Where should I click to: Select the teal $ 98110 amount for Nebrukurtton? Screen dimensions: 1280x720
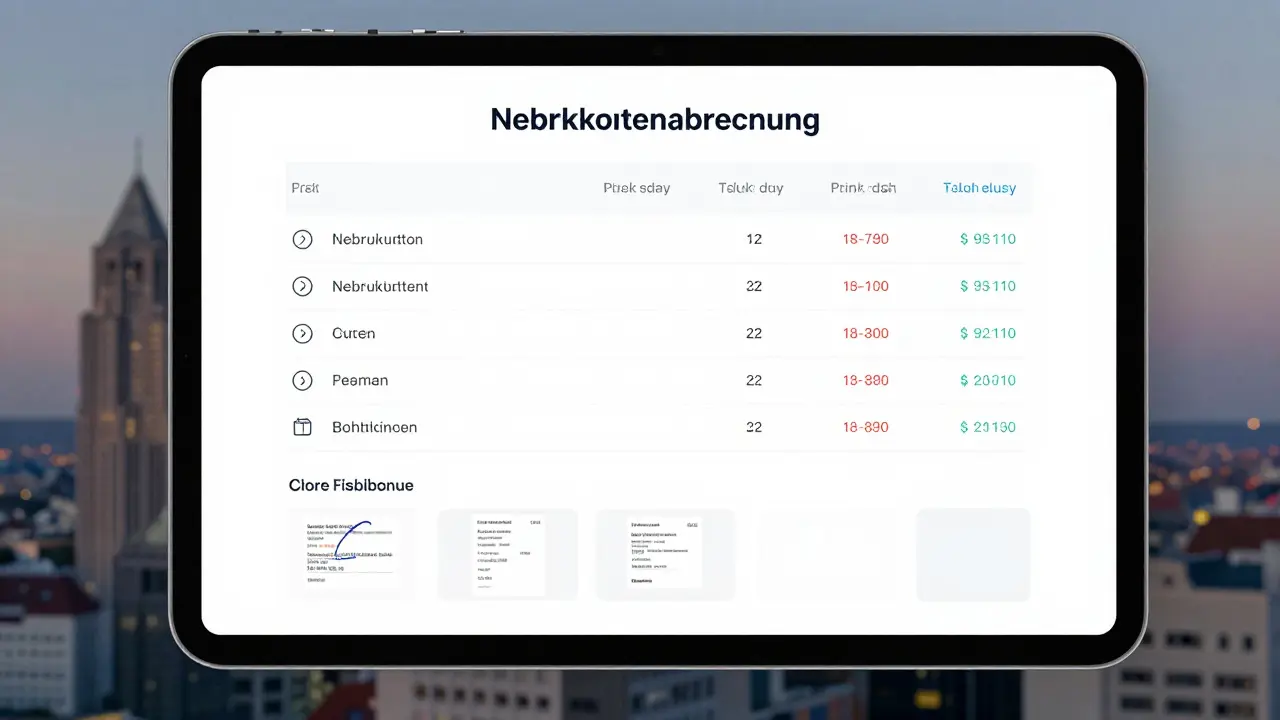[x=988, y=239]
